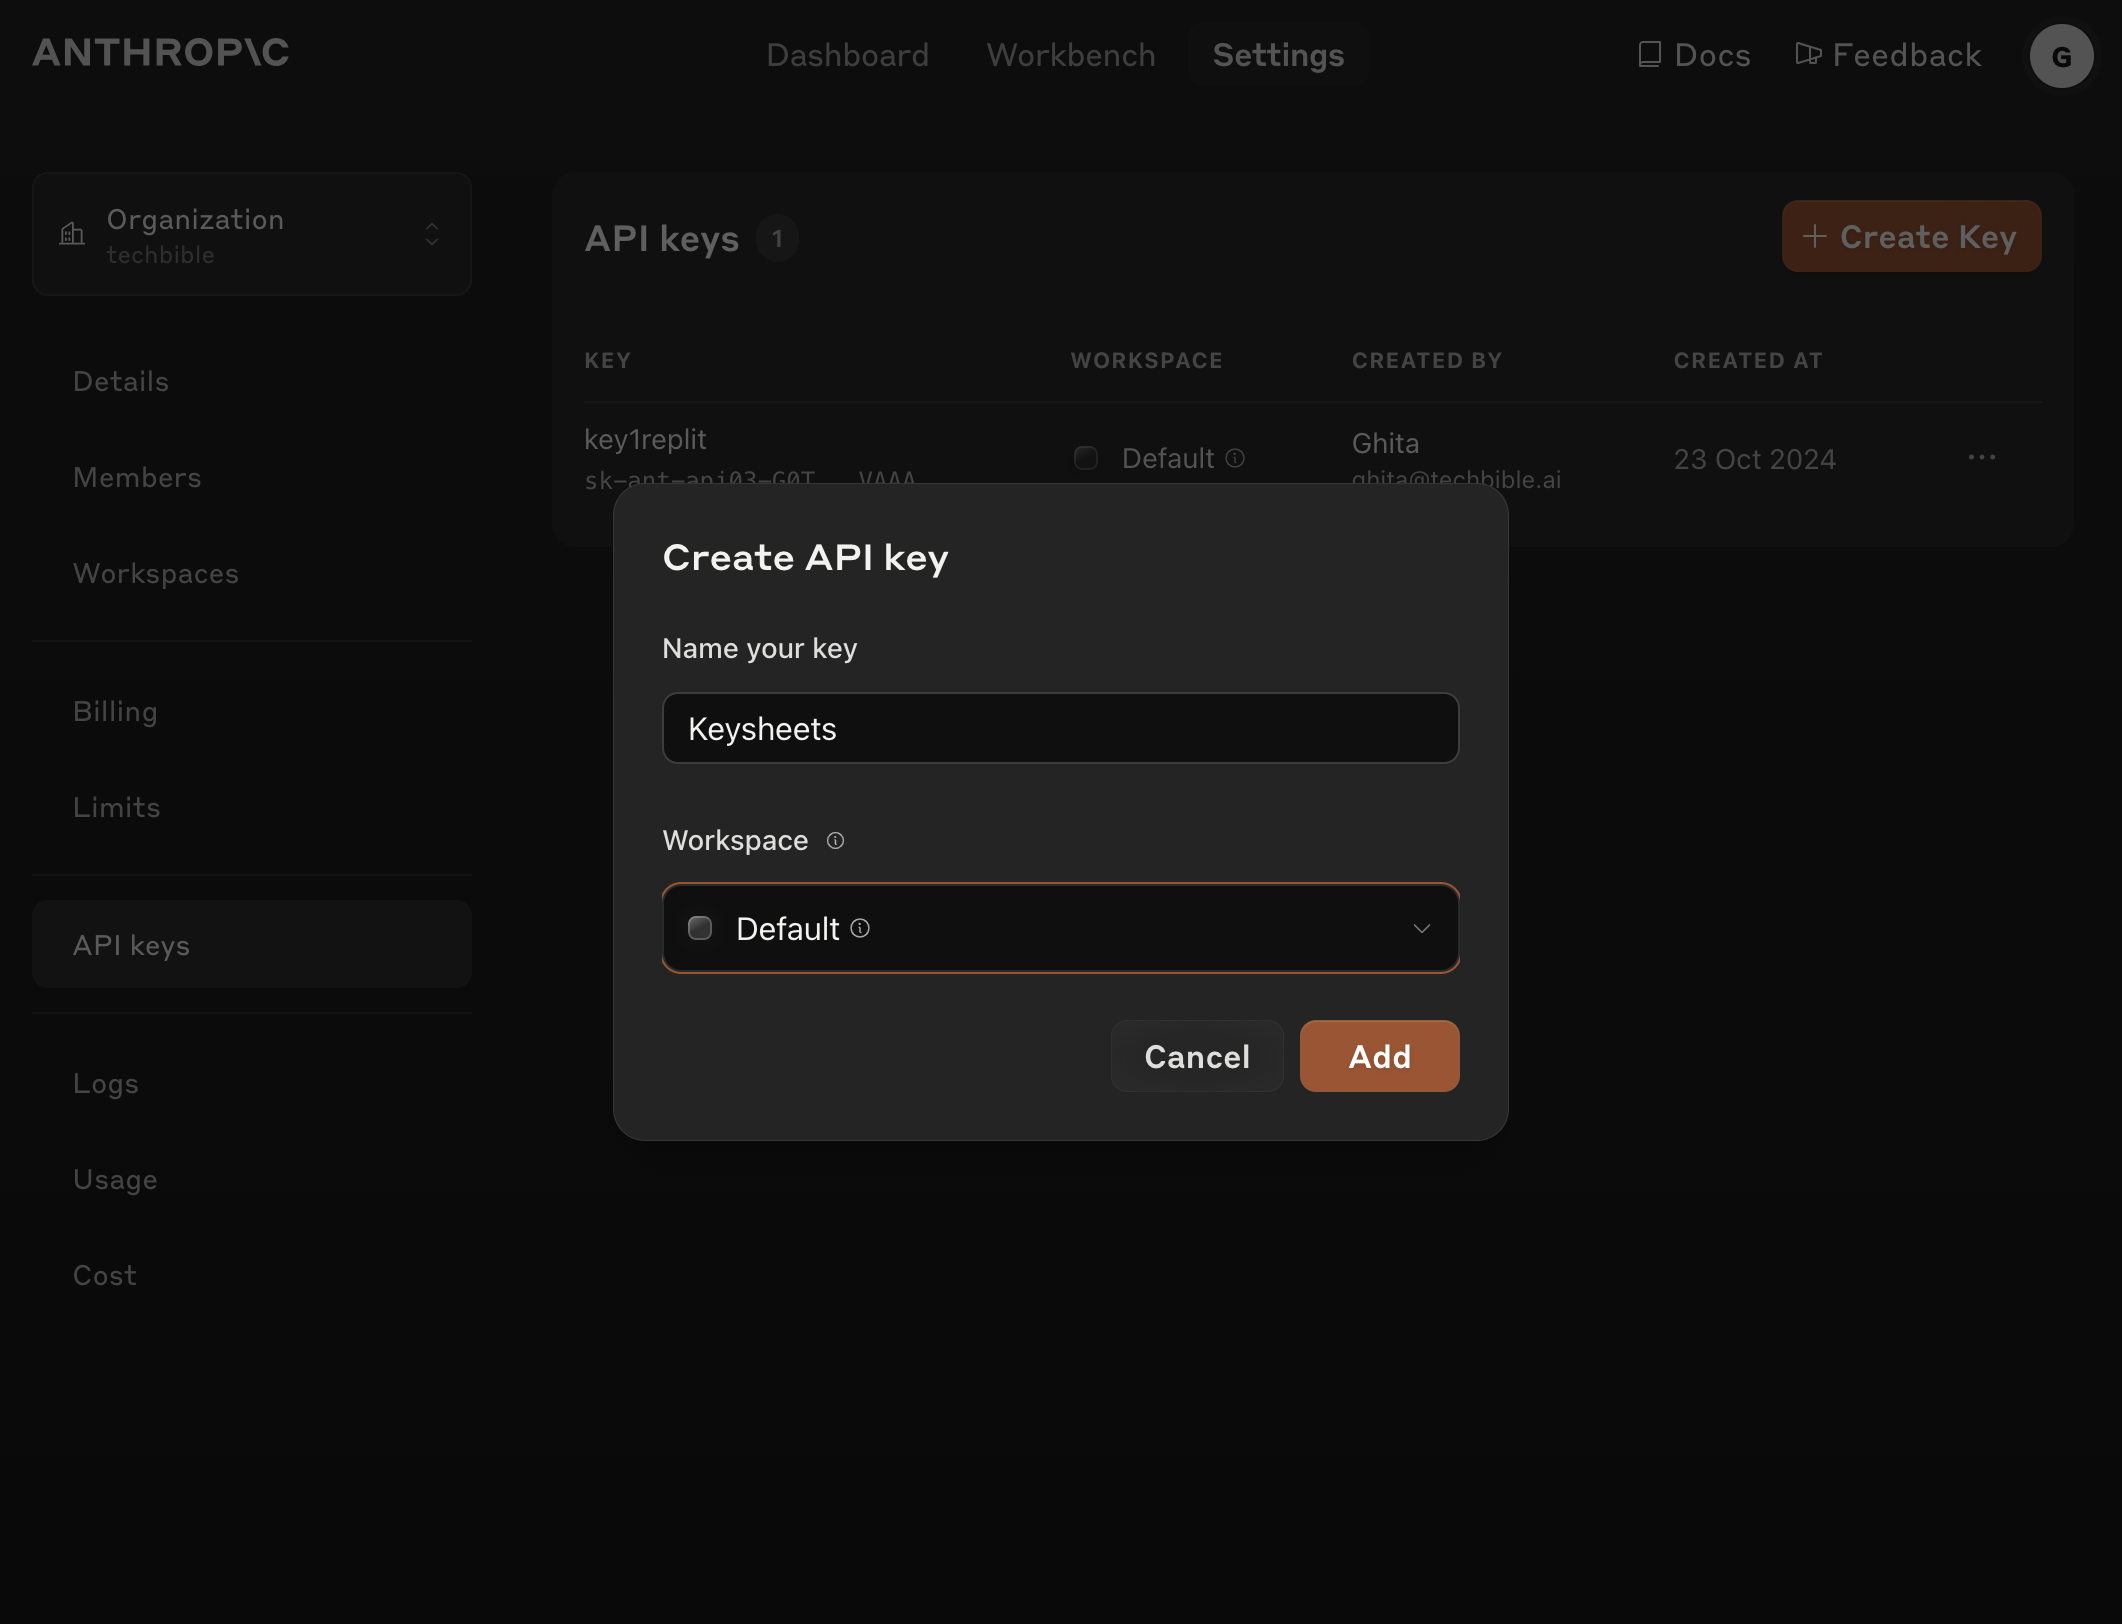The width and height of the screenshot is (2122, 1624).
Task: Click the Anthropic logo
Action: [x=161, y=53]
